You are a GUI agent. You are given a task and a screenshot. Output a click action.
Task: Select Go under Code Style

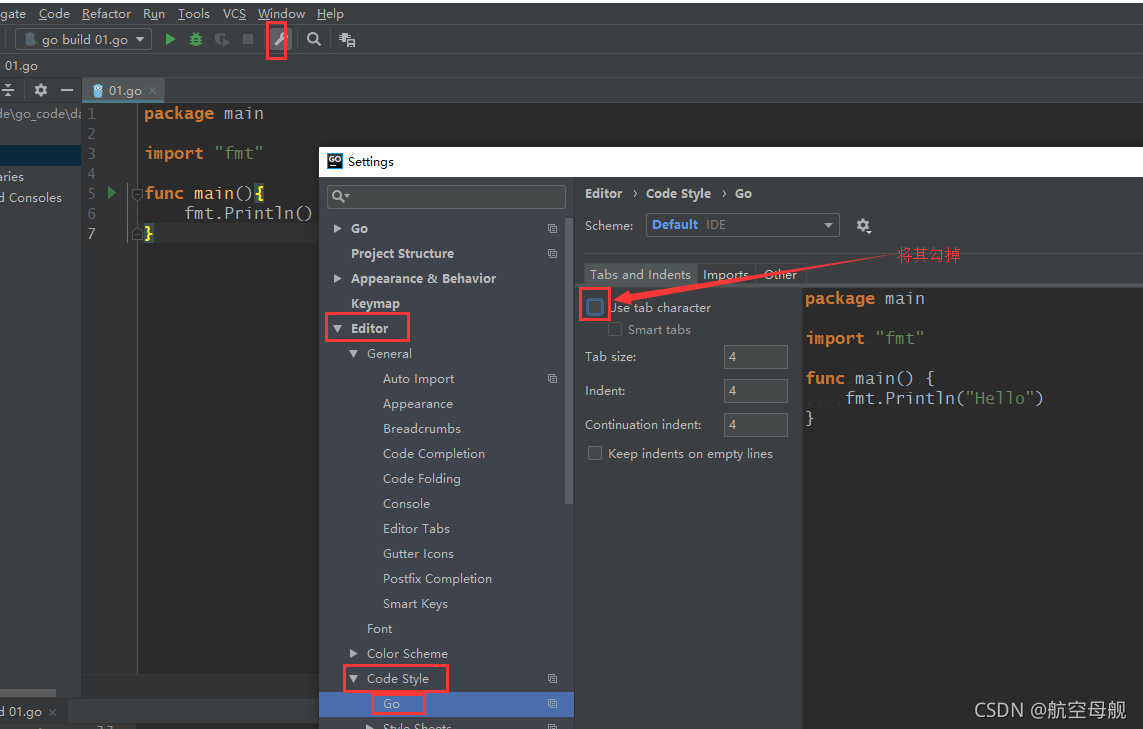(x=391, y=703)
